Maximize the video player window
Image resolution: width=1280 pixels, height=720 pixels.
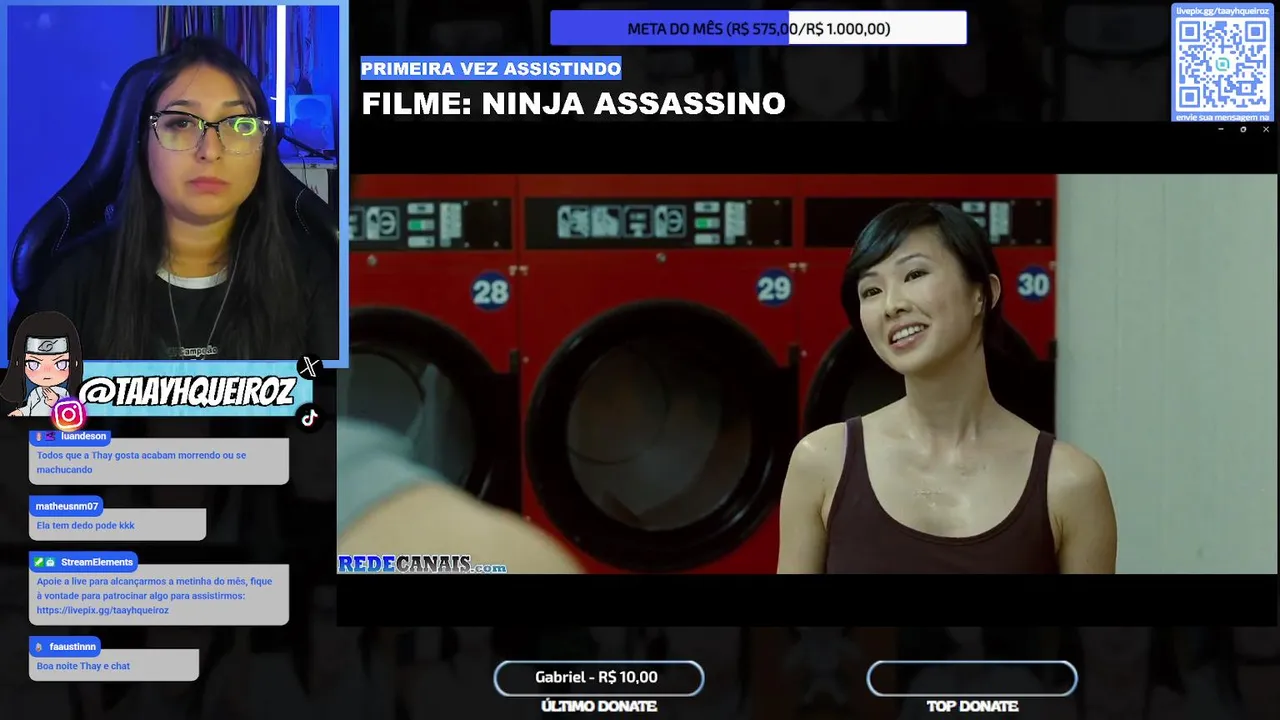1243,129
